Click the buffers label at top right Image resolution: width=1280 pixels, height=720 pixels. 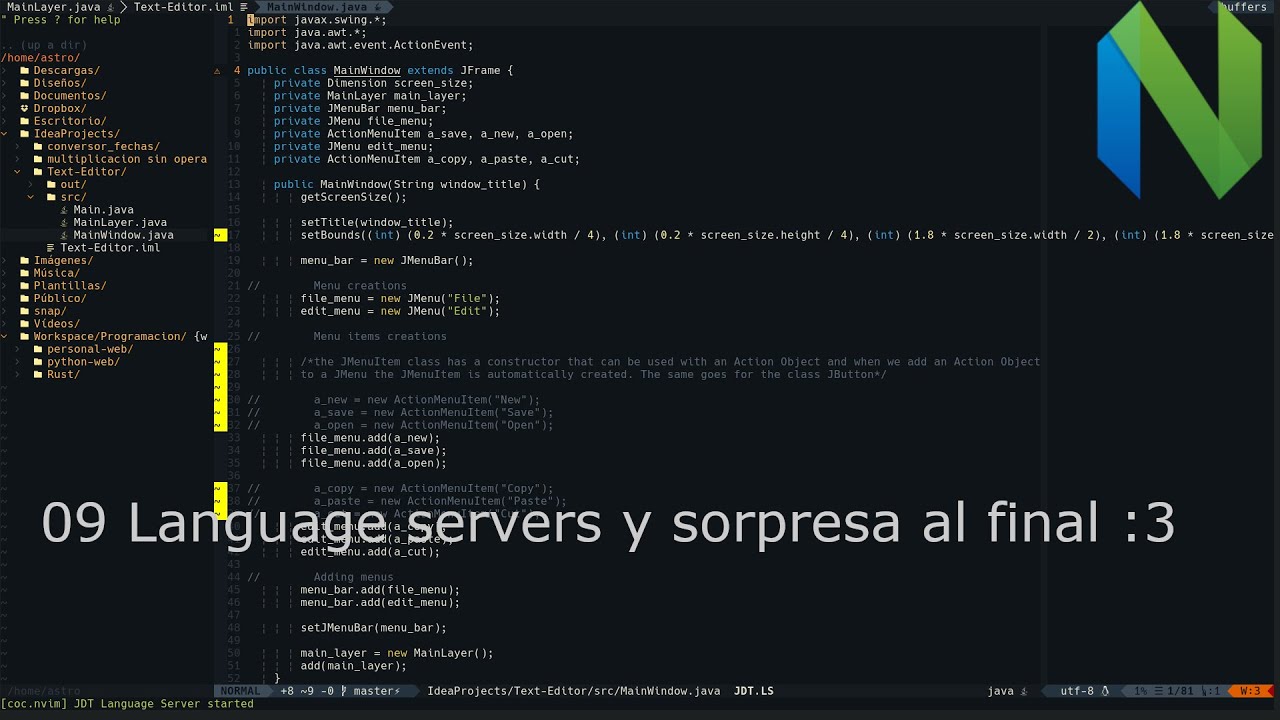pos(1242,7)
